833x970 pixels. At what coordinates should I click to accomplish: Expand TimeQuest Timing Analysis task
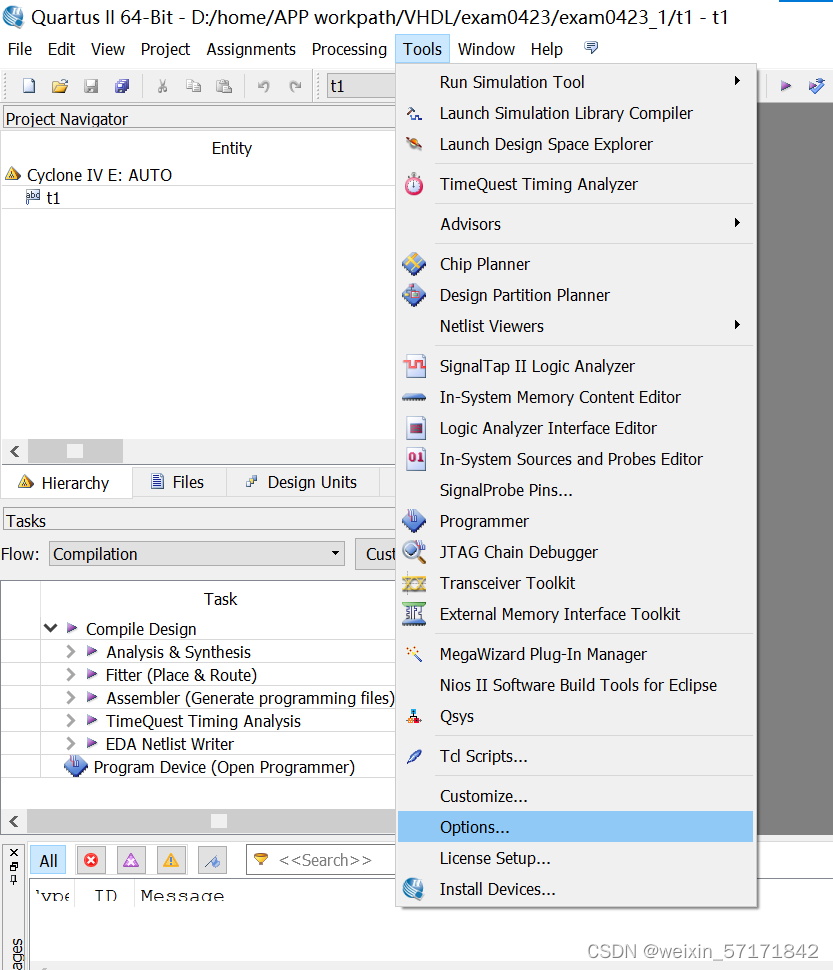pyautogui.click(x=70, y=721)
